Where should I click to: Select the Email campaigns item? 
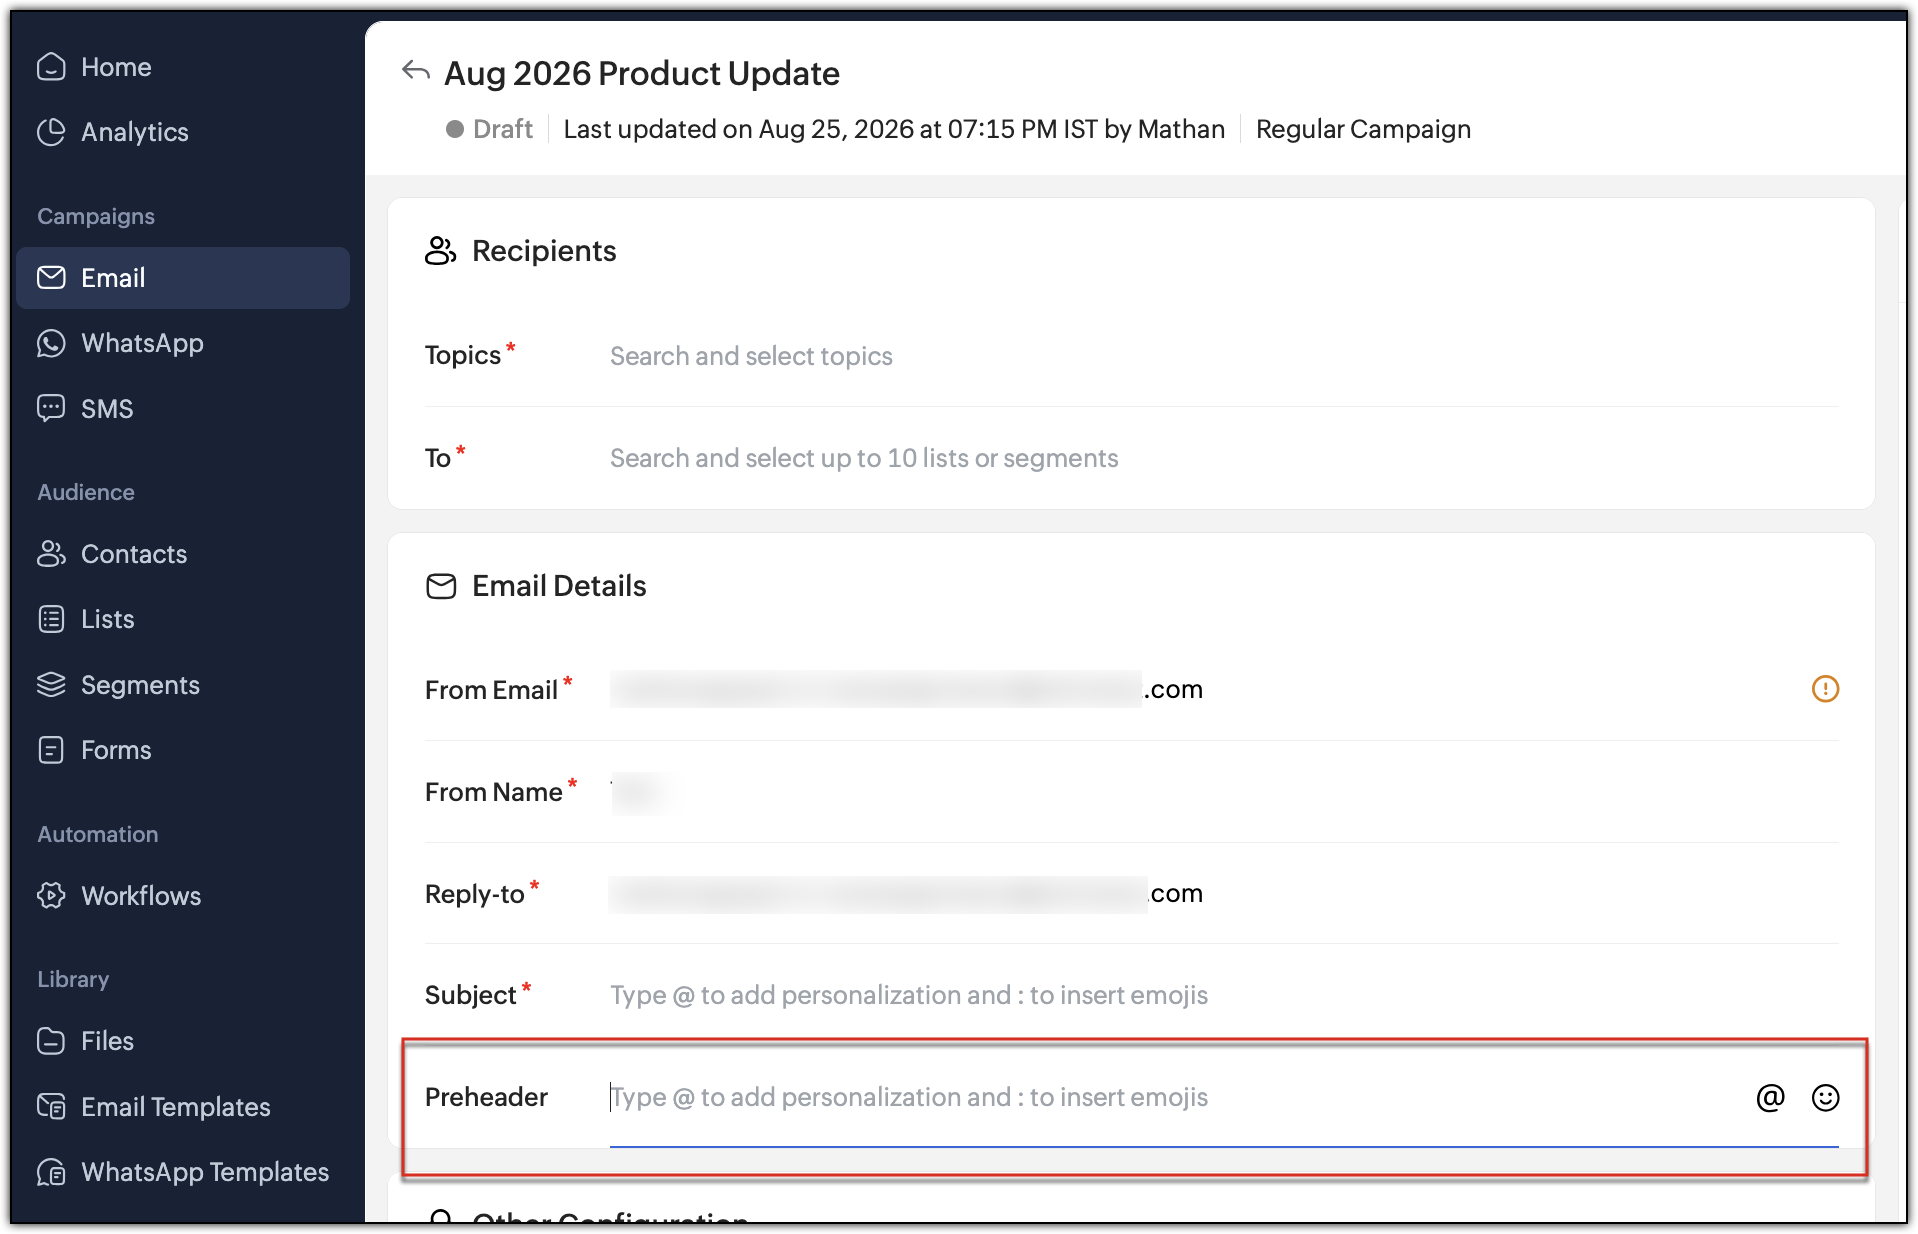183,278
